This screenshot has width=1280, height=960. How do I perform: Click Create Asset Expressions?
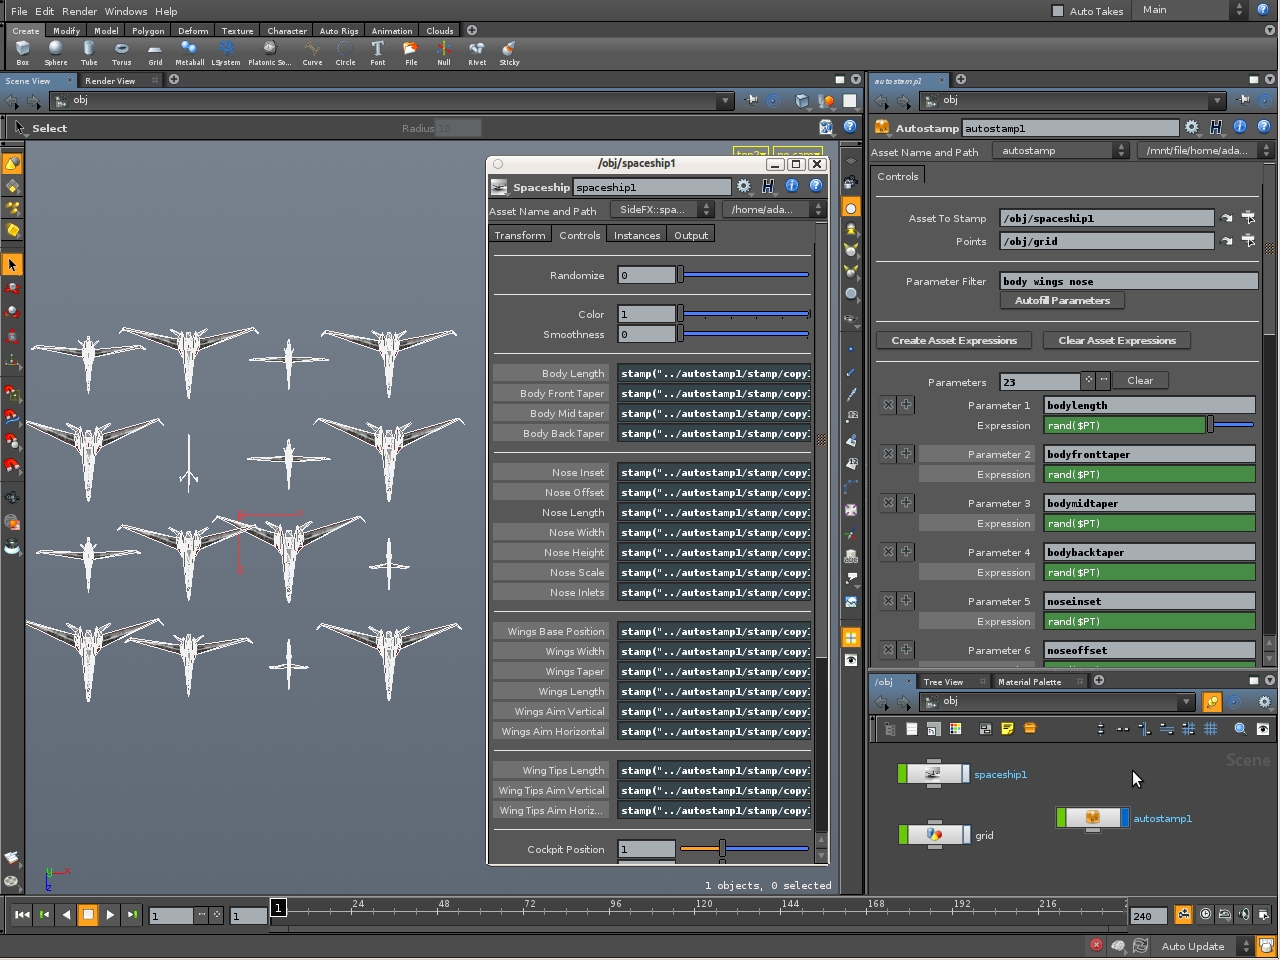click(954, 340)
